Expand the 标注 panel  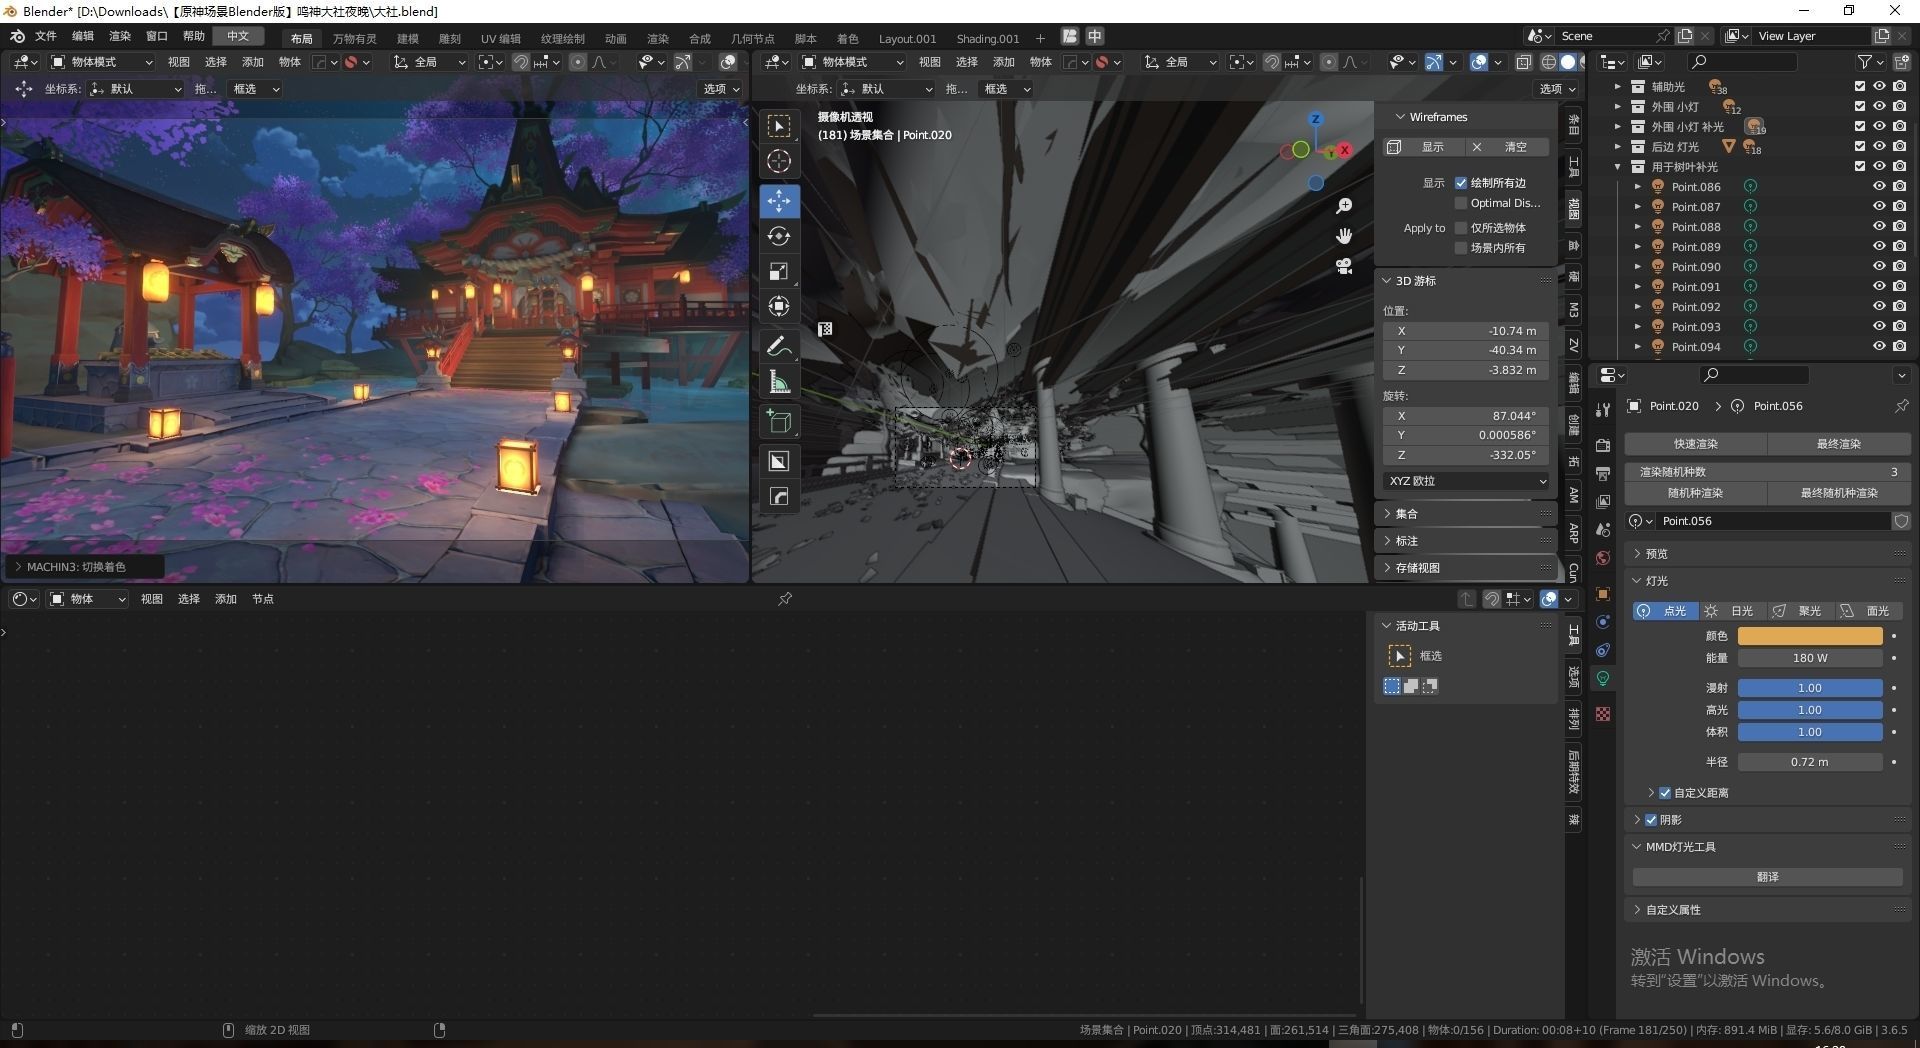point(1465,541)
